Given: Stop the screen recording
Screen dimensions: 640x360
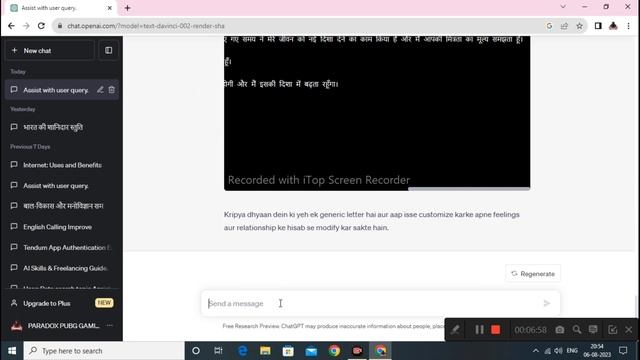Looking at the screenshot, I should pyautogui.click(x=496, y=330).
